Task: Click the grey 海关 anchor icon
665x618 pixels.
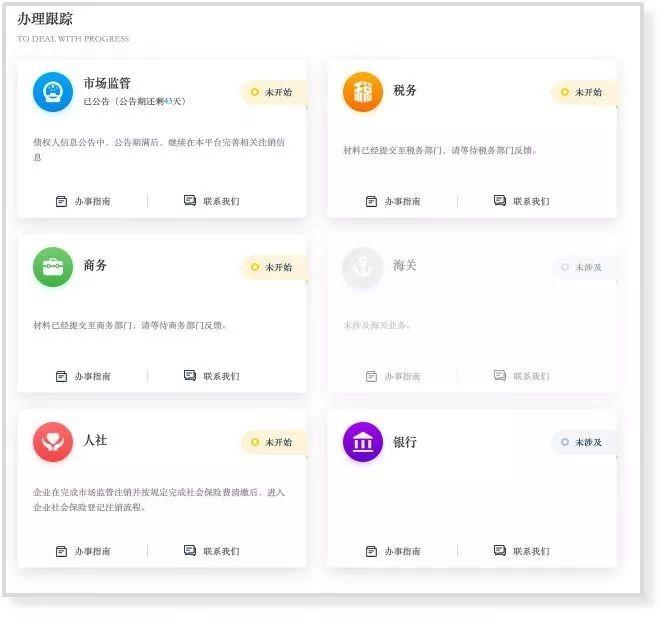Action: click(x=363, y=267)
